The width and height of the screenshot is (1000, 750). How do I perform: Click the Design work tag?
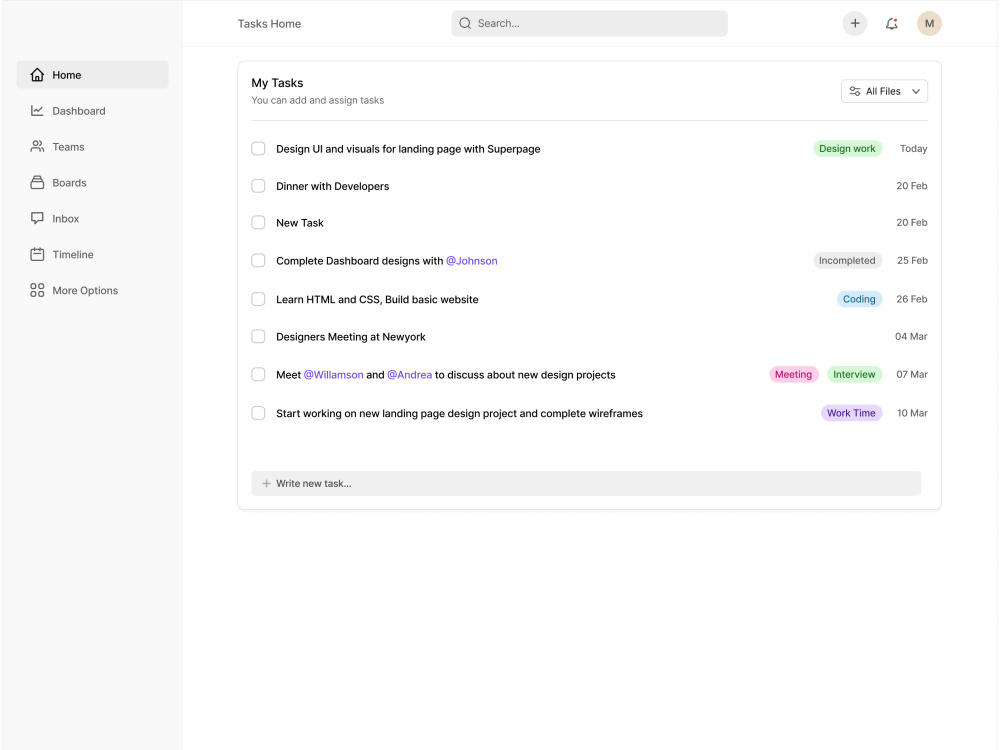pyautogui.click(x=847, y=149)
